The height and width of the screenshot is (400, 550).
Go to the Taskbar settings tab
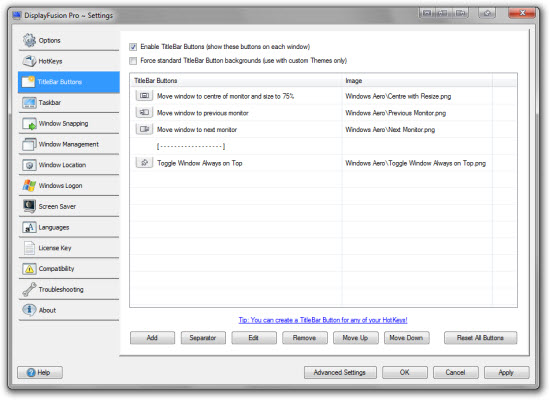(x=69, y=102)
